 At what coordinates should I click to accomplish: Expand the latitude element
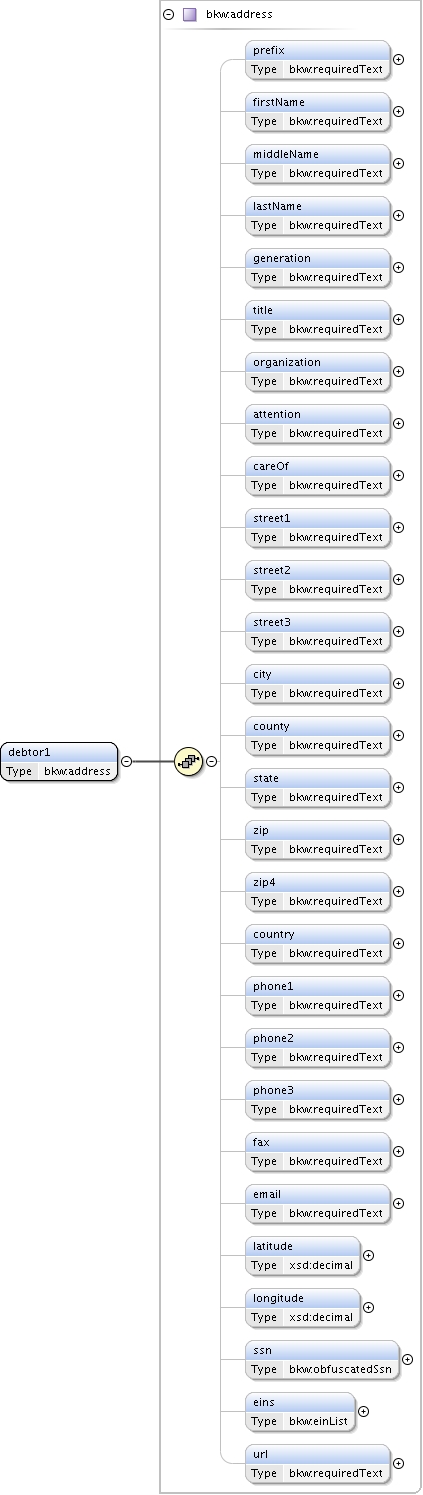point(368,1255)
